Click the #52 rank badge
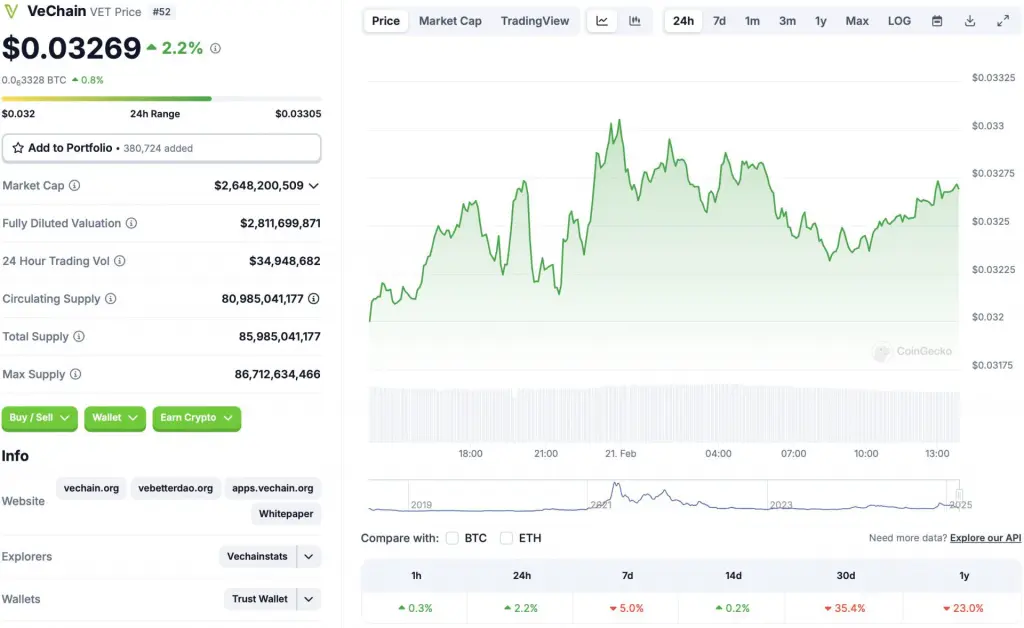 coord(161,12)
